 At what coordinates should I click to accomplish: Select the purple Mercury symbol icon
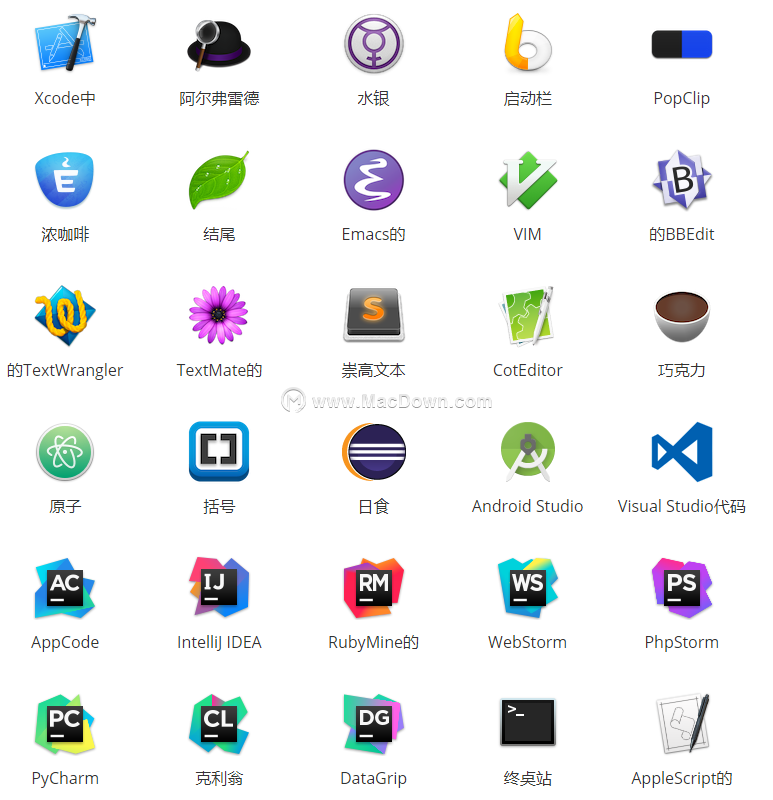373,44
